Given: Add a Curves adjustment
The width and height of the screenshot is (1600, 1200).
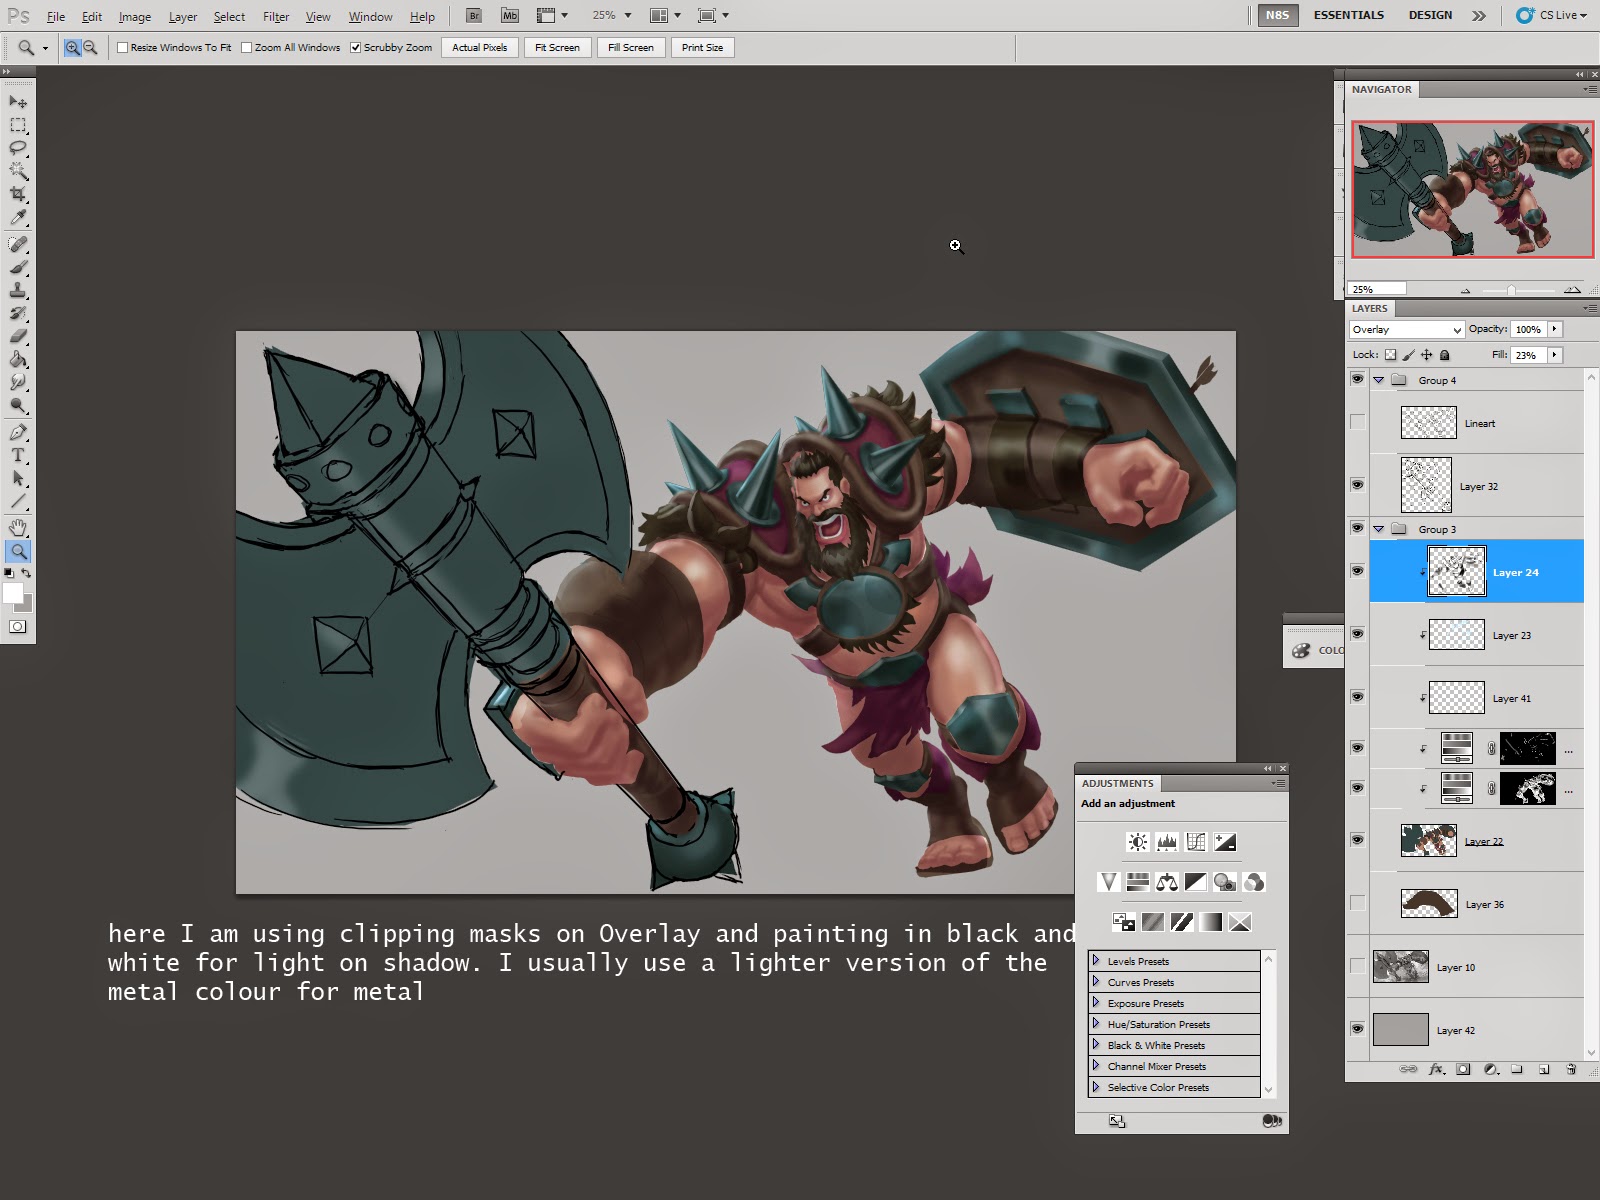Looking at the screenshot, I should click(x=1196, y=842).
